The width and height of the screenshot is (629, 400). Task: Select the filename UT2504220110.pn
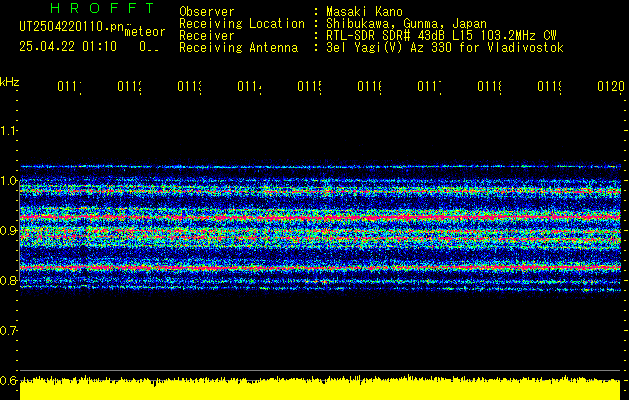[x=71, y=27]
